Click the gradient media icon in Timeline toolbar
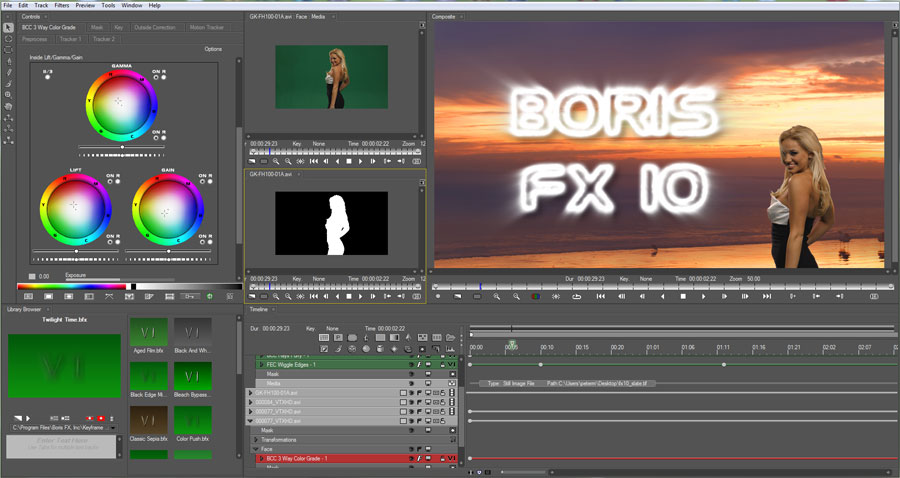Image resolution: width=900 pixels, height=478 pixels. click(394, 337)
